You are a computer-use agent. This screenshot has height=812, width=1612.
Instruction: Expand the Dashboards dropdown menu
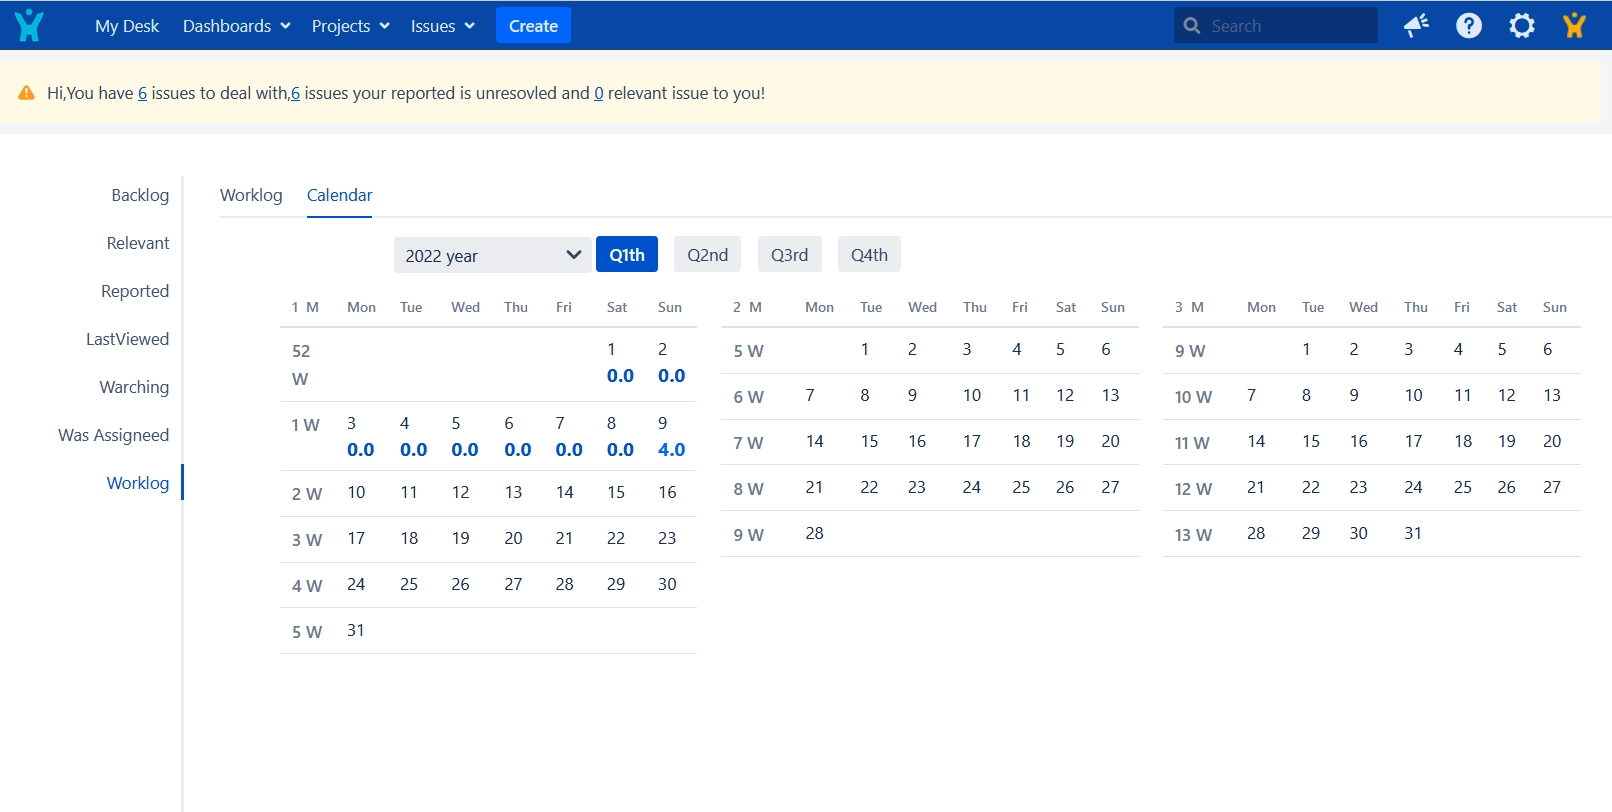(237, 26)
